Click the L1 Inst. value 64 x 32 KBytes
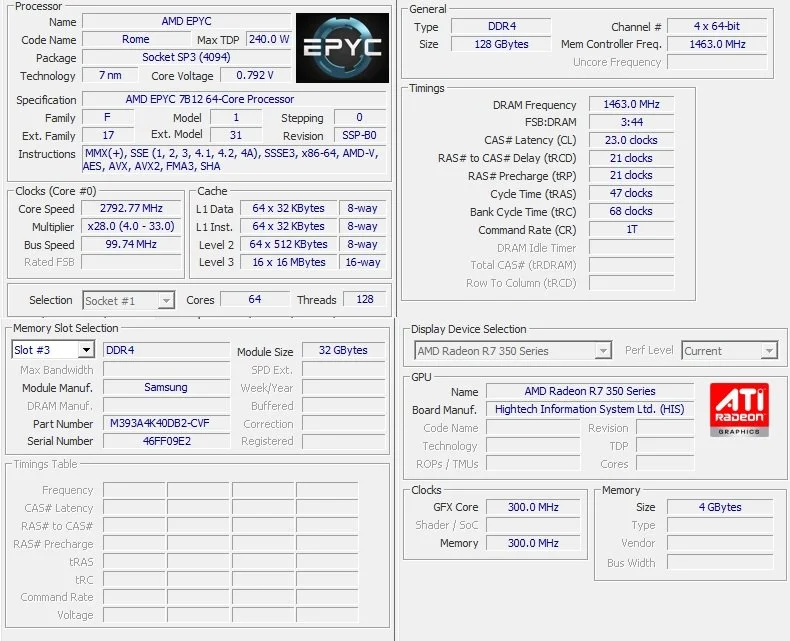Viewport: 790px width, 641px height. tap(288, 226)
